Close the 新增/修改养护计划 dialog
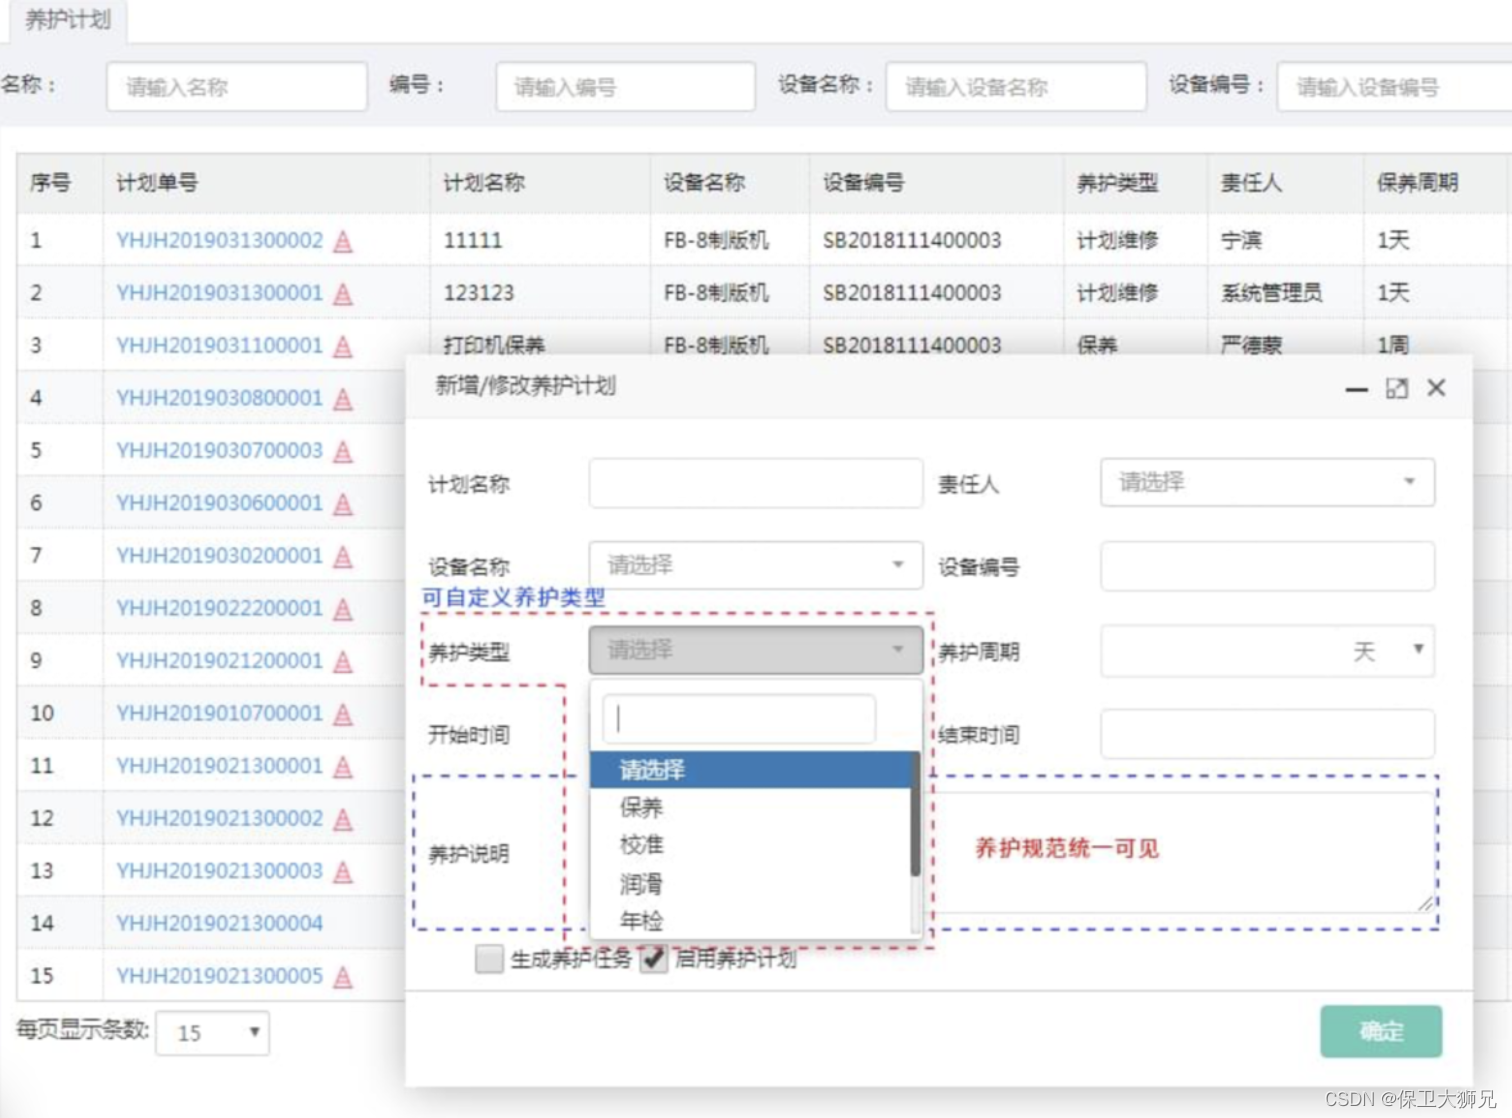Viewport: 1512px width, 1118px height. click(x=1436, y=388)
